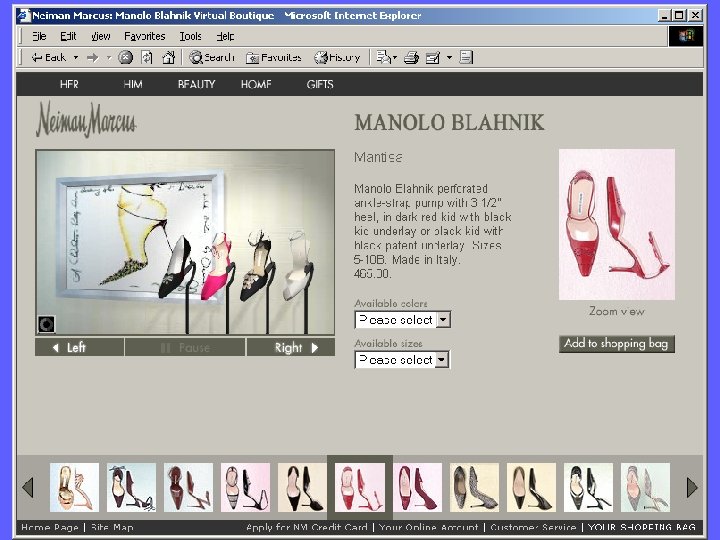Click the Edit page toolbar icon
Screen dimensions: 720x540
pyautogui.click(x=433, y=57)
